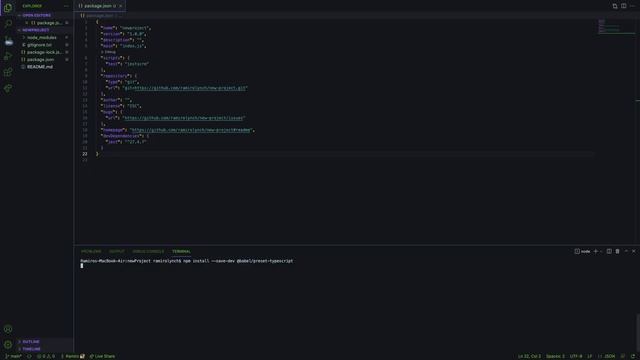
Task: Collapse the Open Editors section
Action: coord(37,16)
